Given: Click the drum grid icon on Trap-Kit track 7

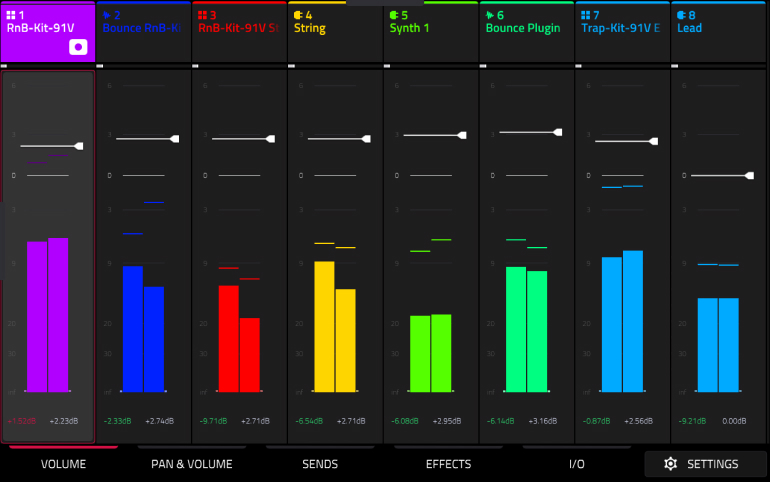Looking at the screenshot, I should [585, 15].
